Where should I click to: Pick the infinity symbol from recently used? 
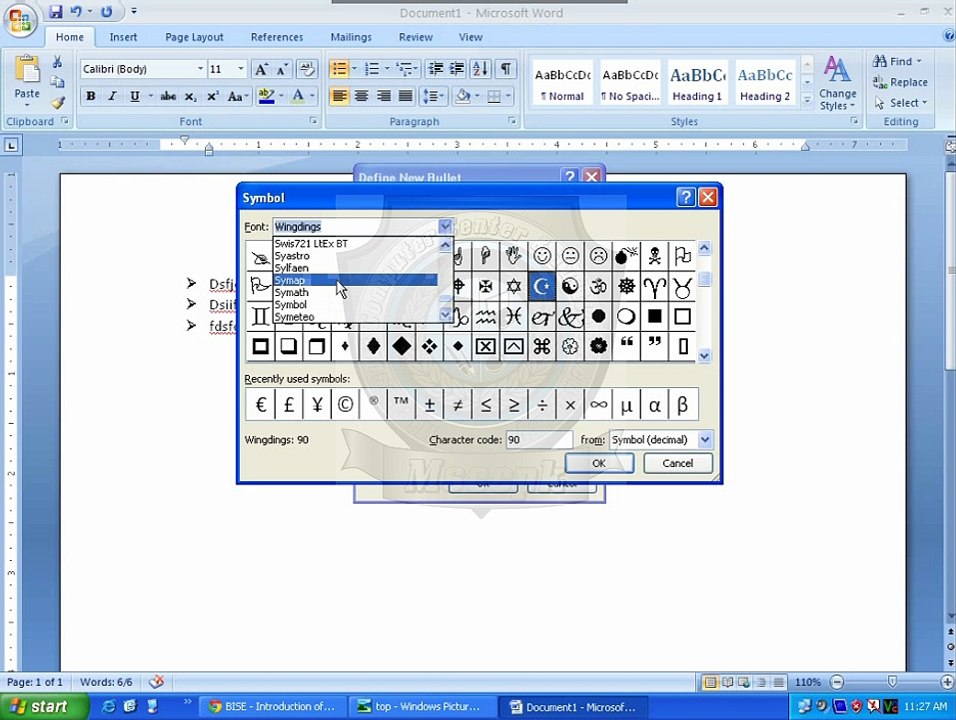click(x=598, y=404)
